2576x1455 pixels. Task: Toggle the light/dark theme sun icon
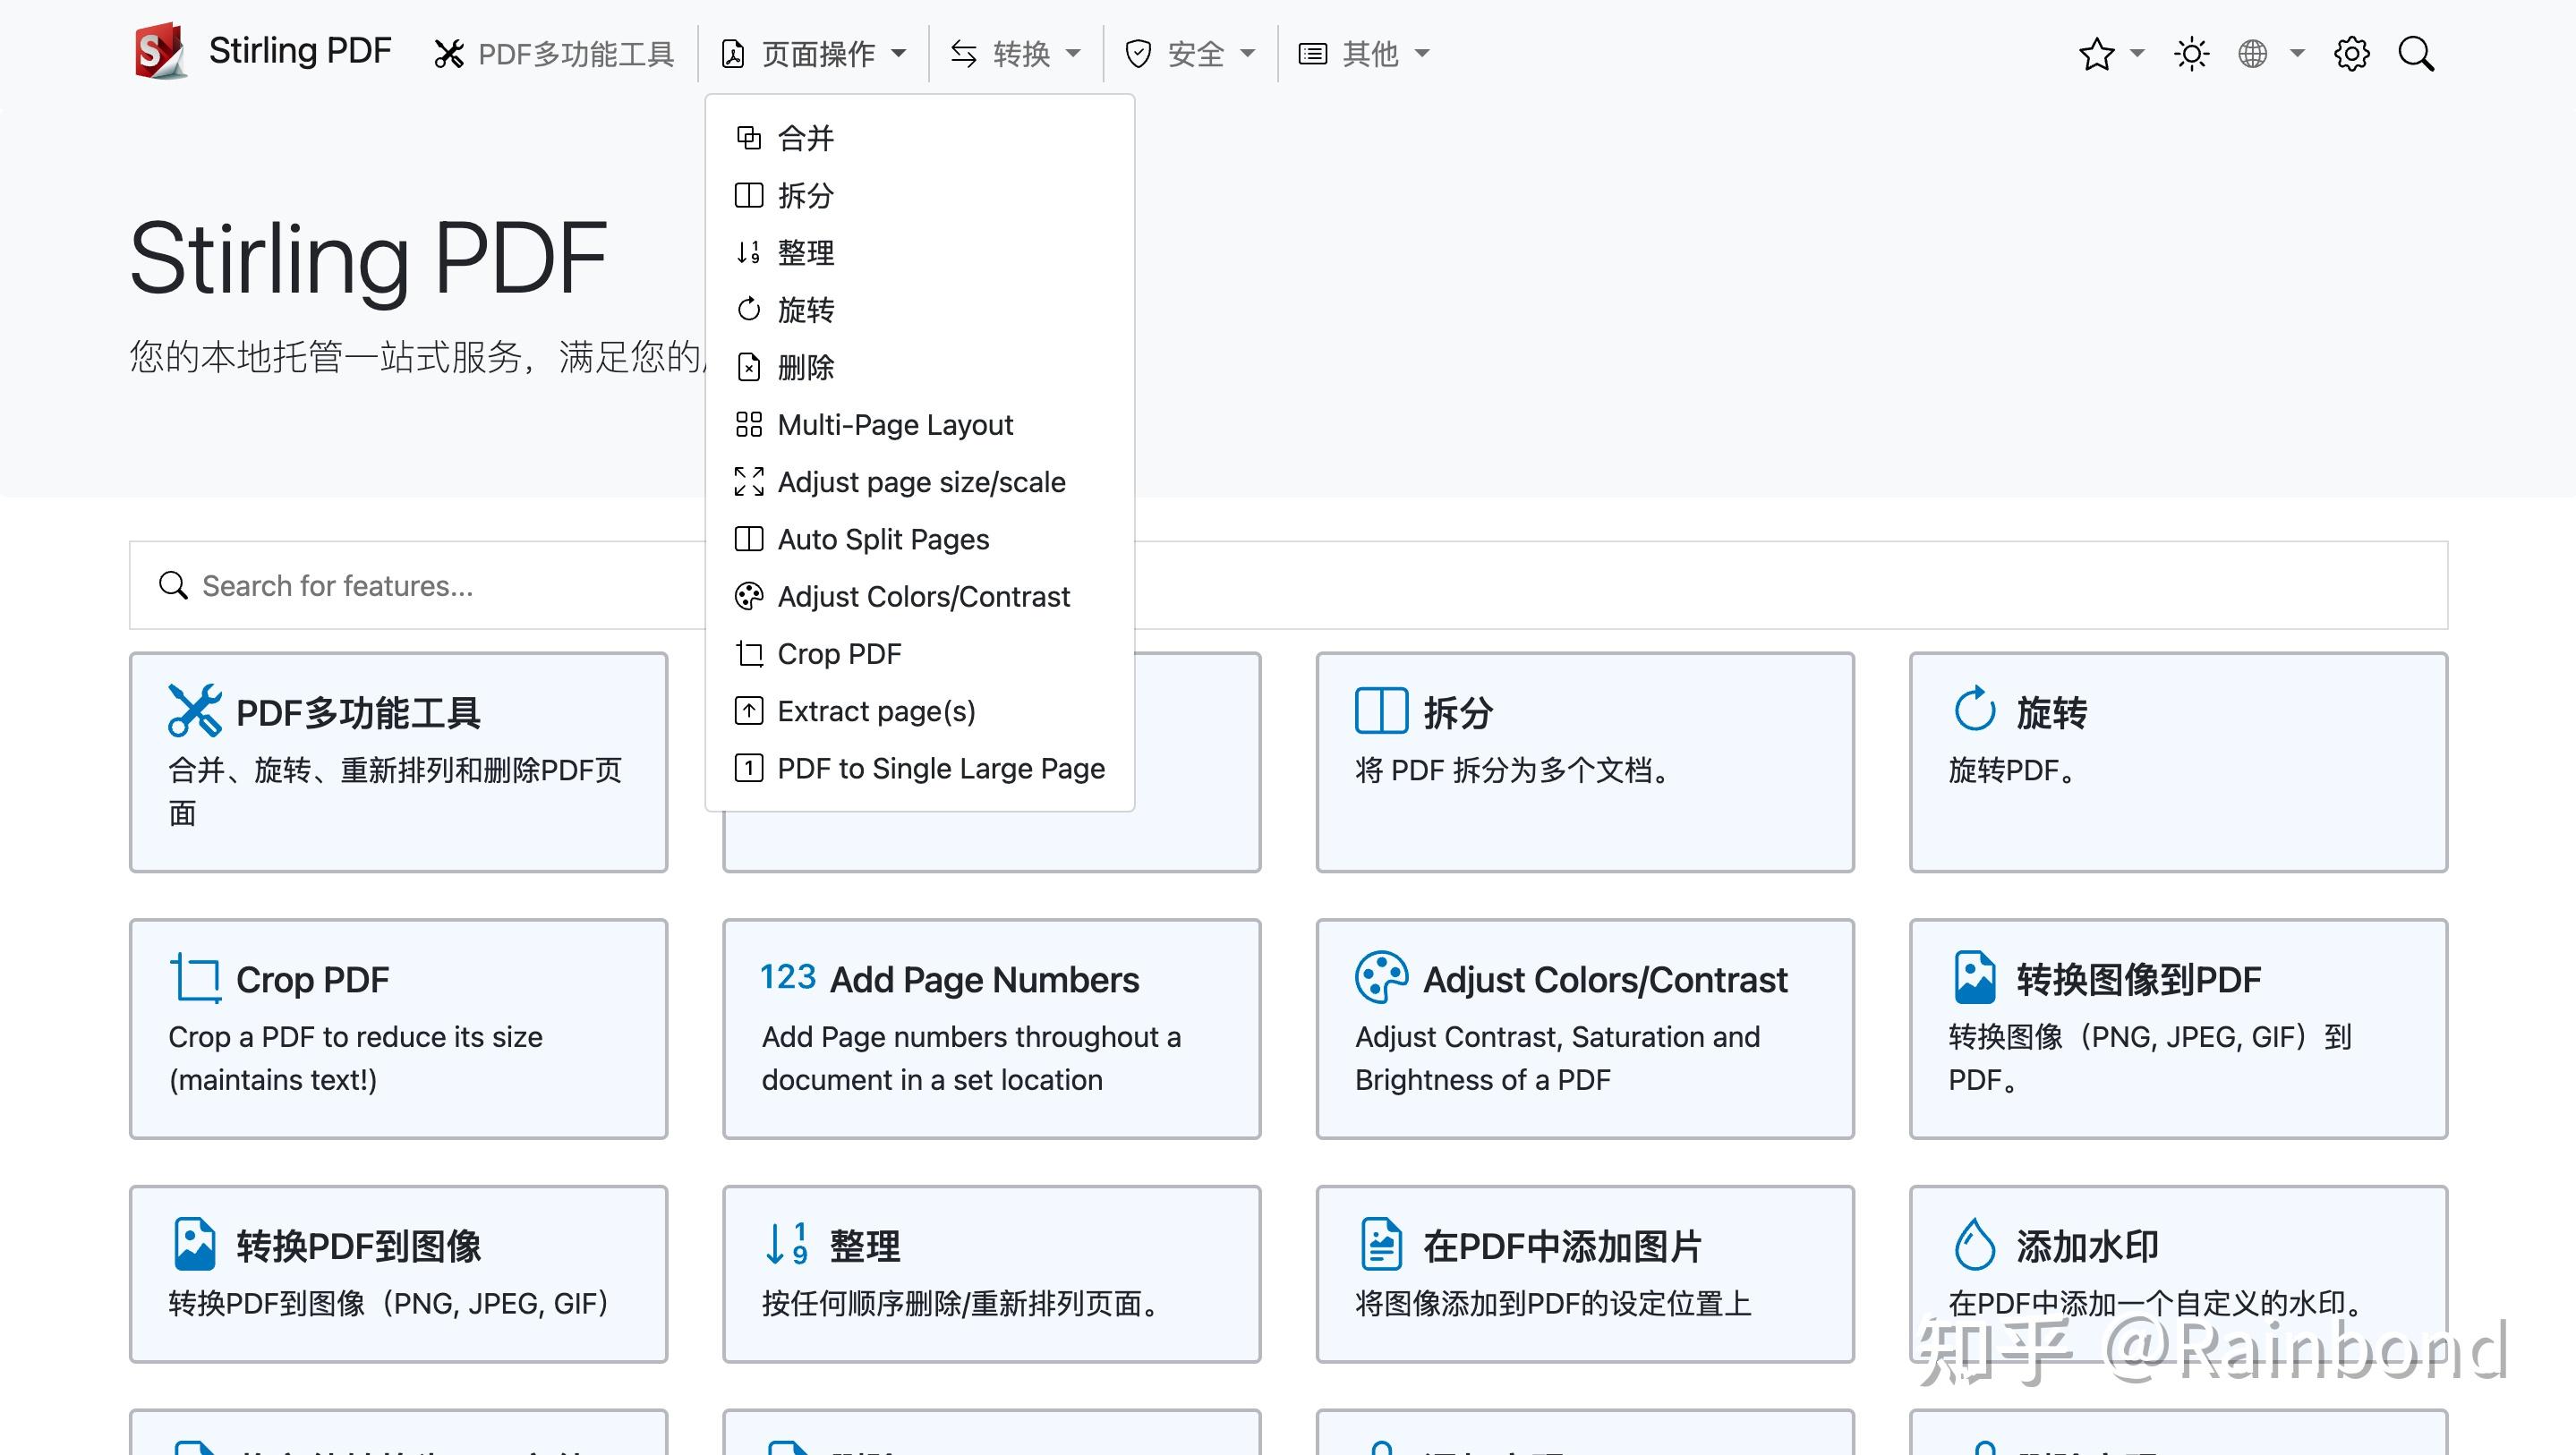click(2191, 53)
